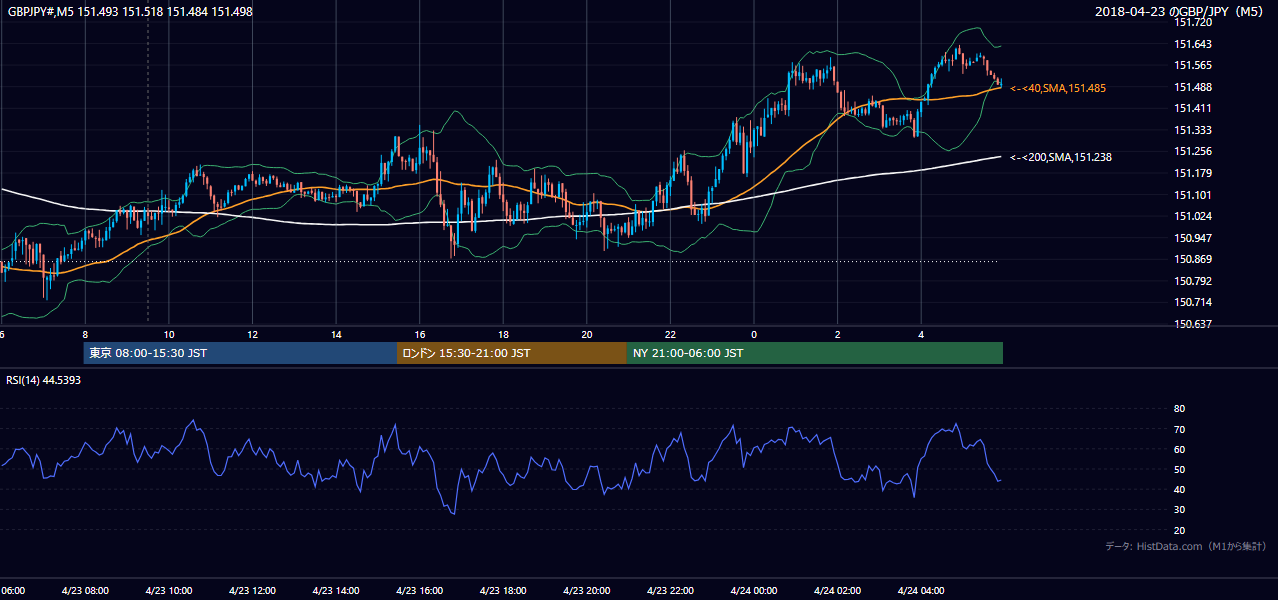This screenshot has height=600, width=1278.
Task: Click the RSI(14) 44.5393 indicator label
Action: (44, 380)
